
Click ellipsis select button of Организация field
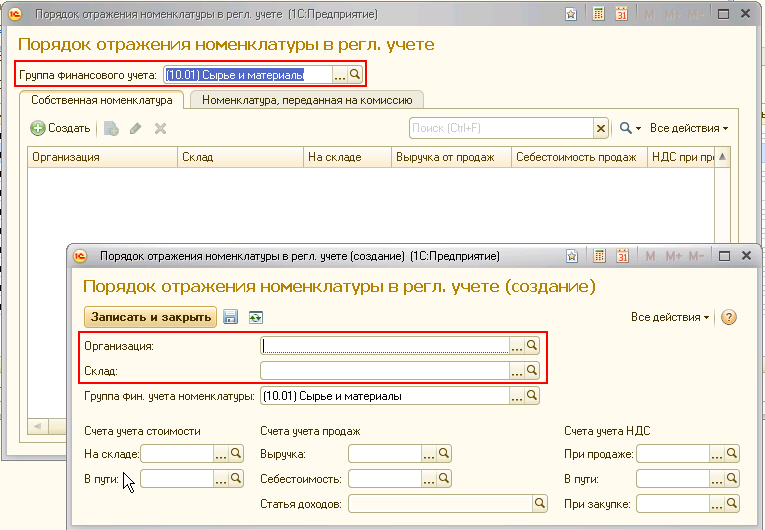point(517,346)
